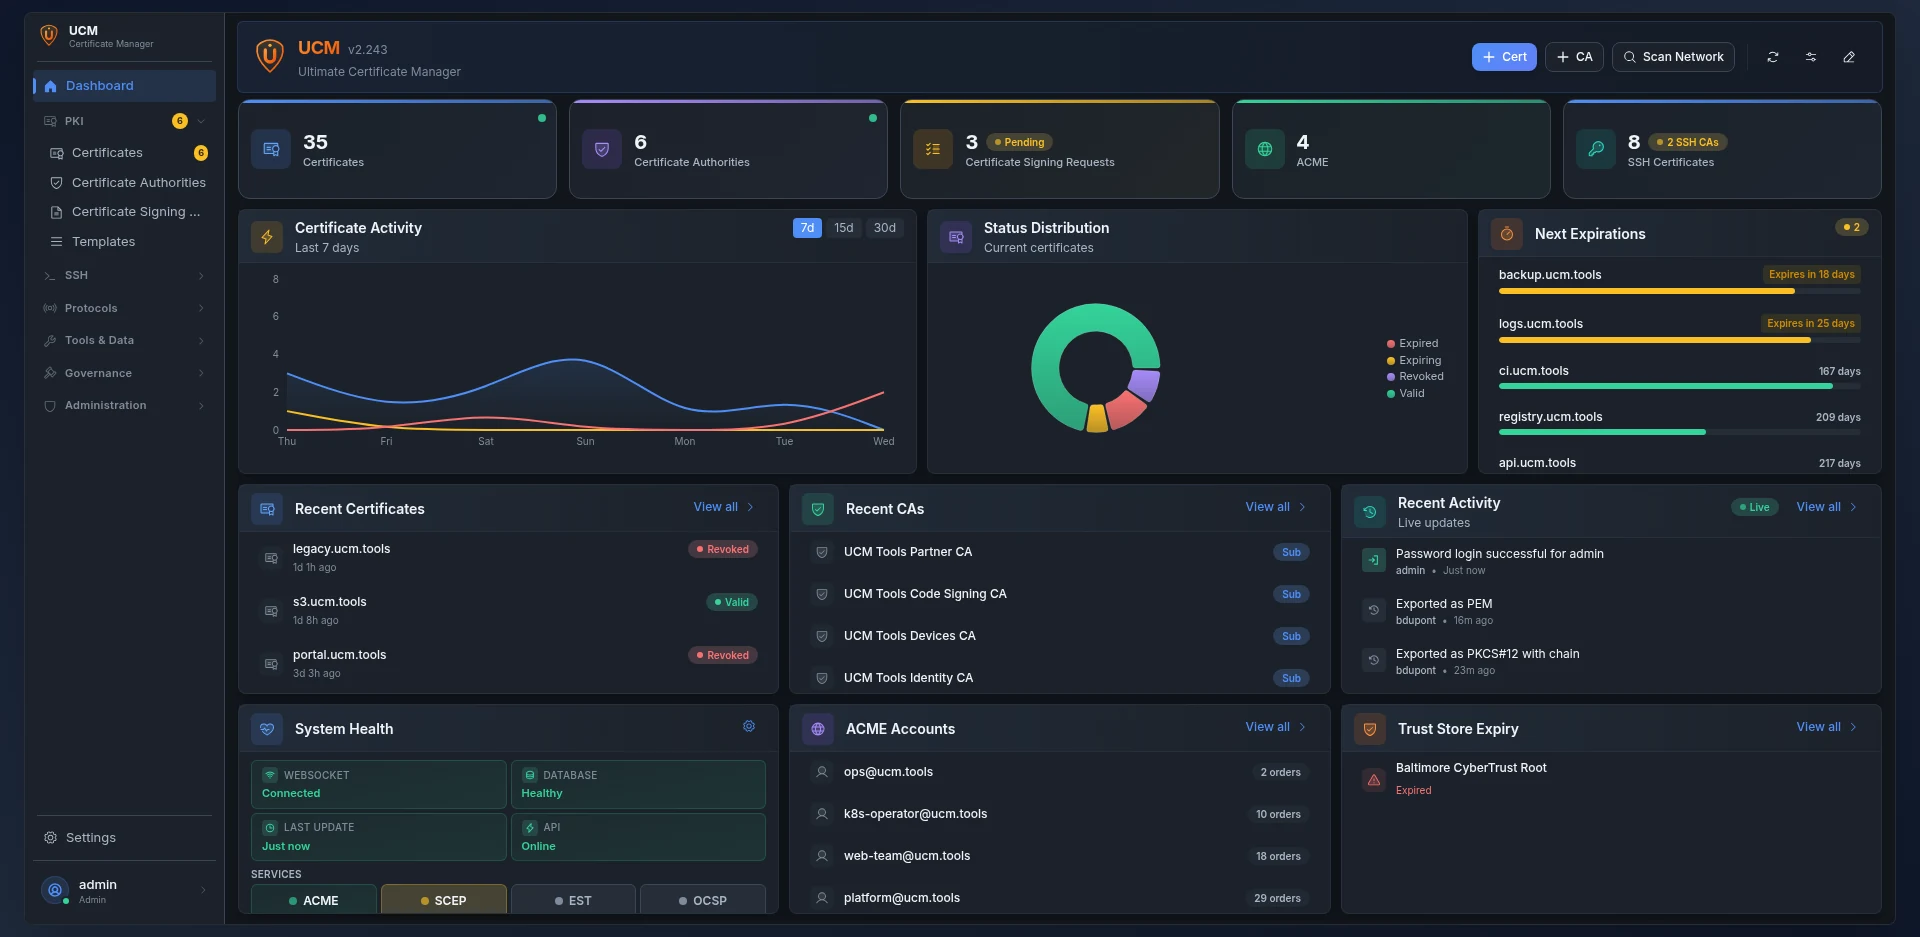Select the 7d activity range
The height and width of the screenshot is (937, 1920).
click(807, 228)
